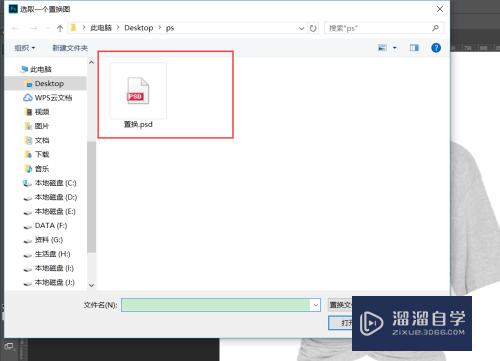Click the music note icon beside 音乐
Screen dimensions: 500x361
point(29,169)
